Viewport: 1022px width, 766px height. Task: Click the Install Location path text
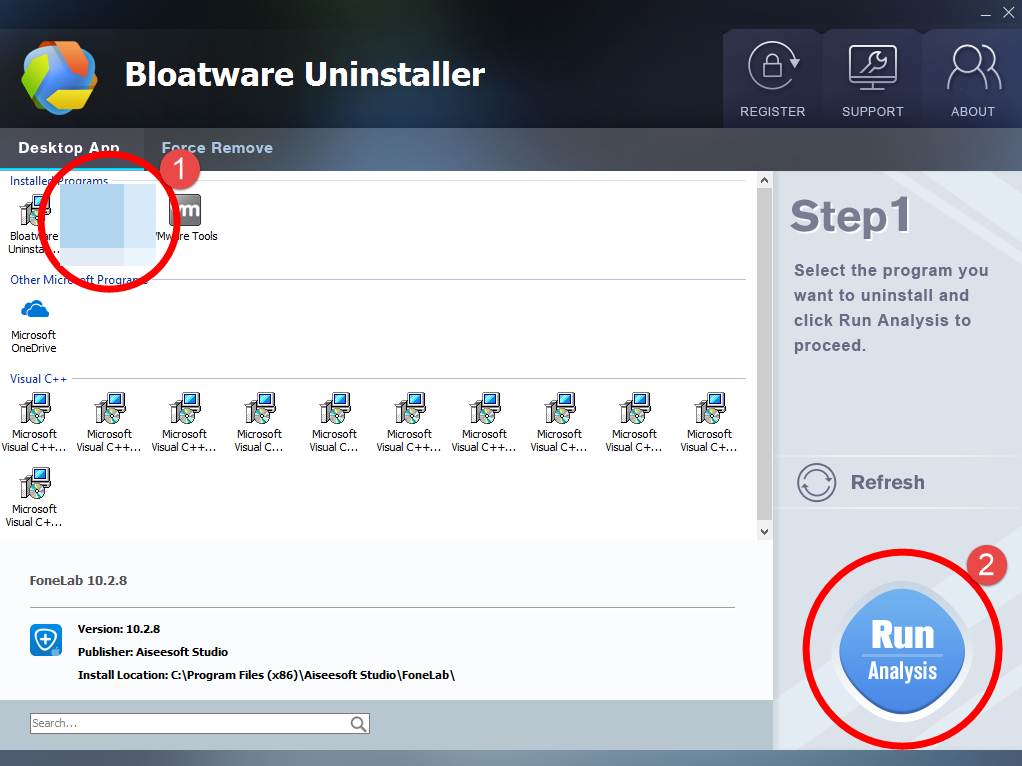266,675
